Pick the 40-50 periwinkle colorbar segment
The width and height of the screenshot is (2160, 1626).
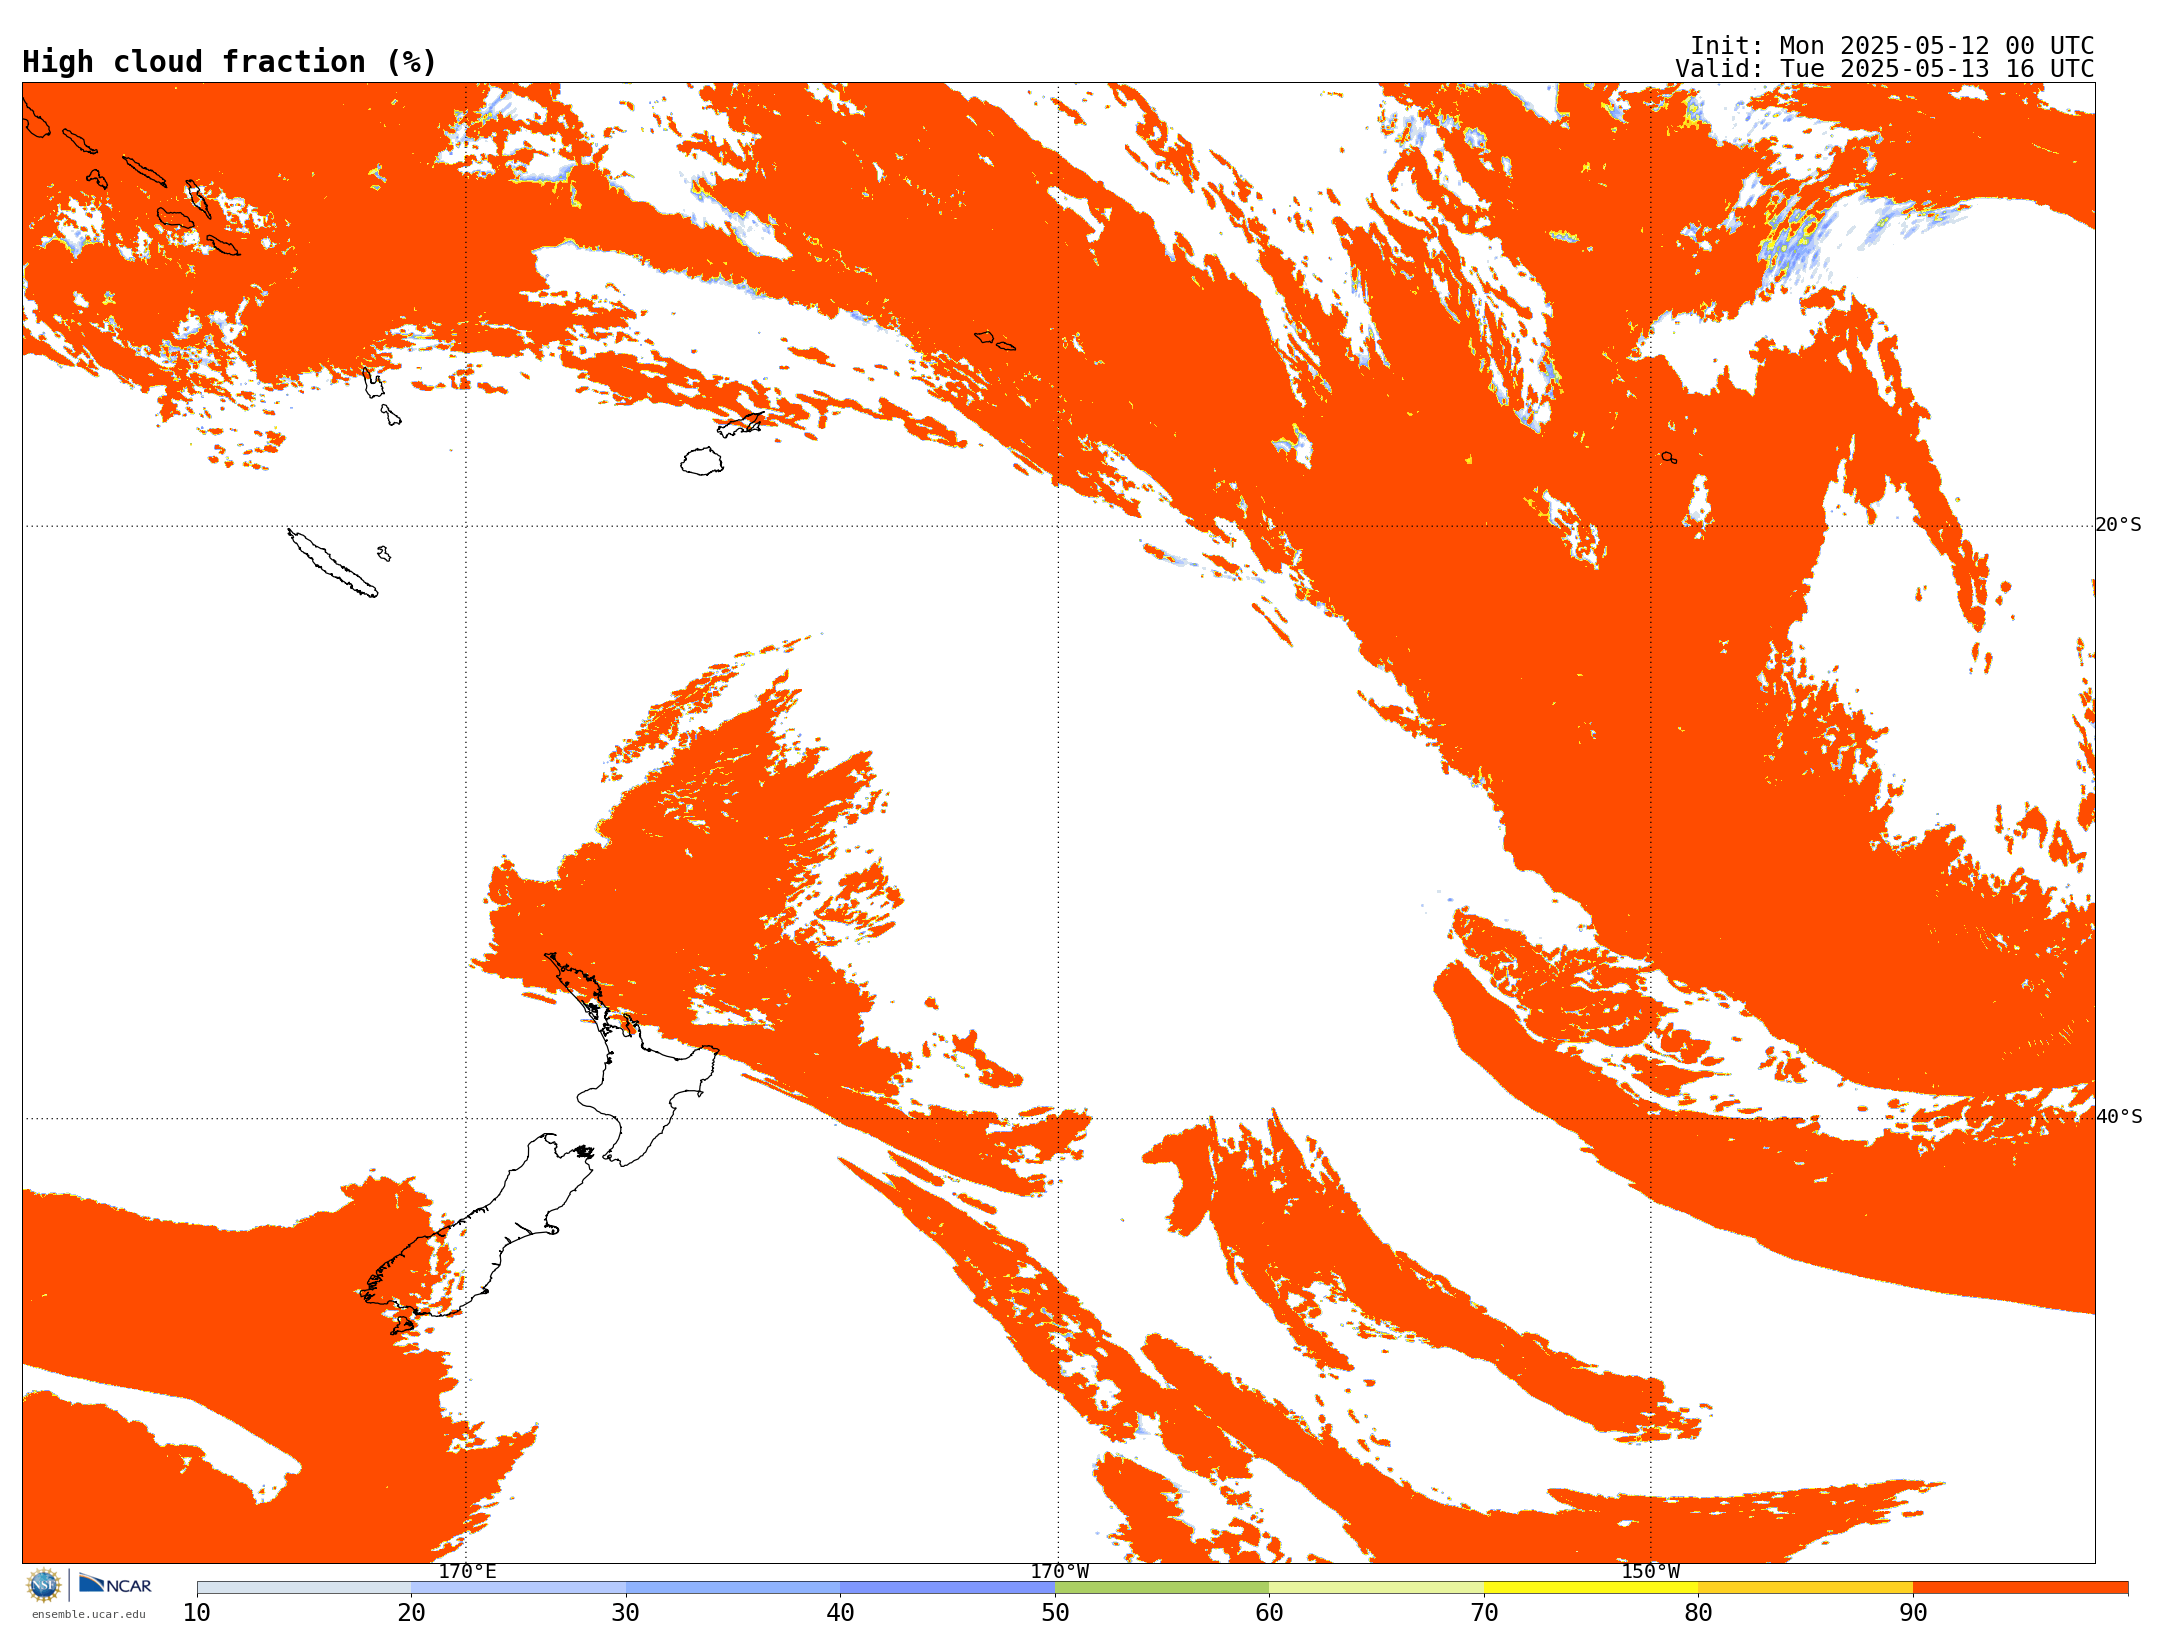point(948,1588)
